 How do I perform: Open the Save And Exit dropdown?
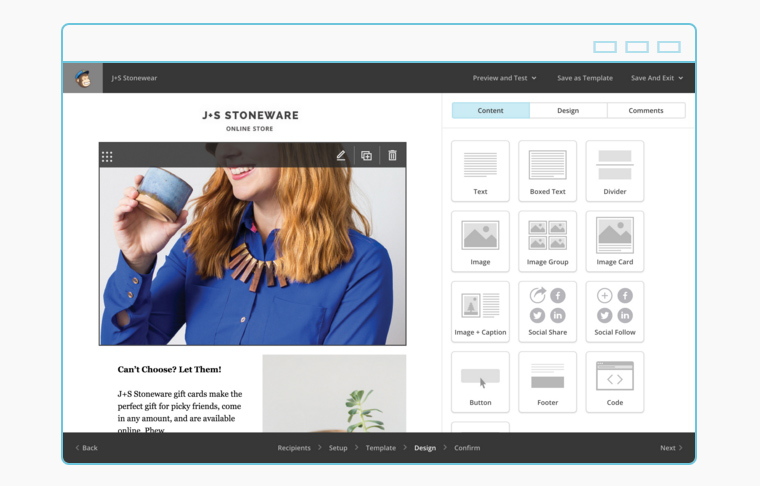[657, 78]
